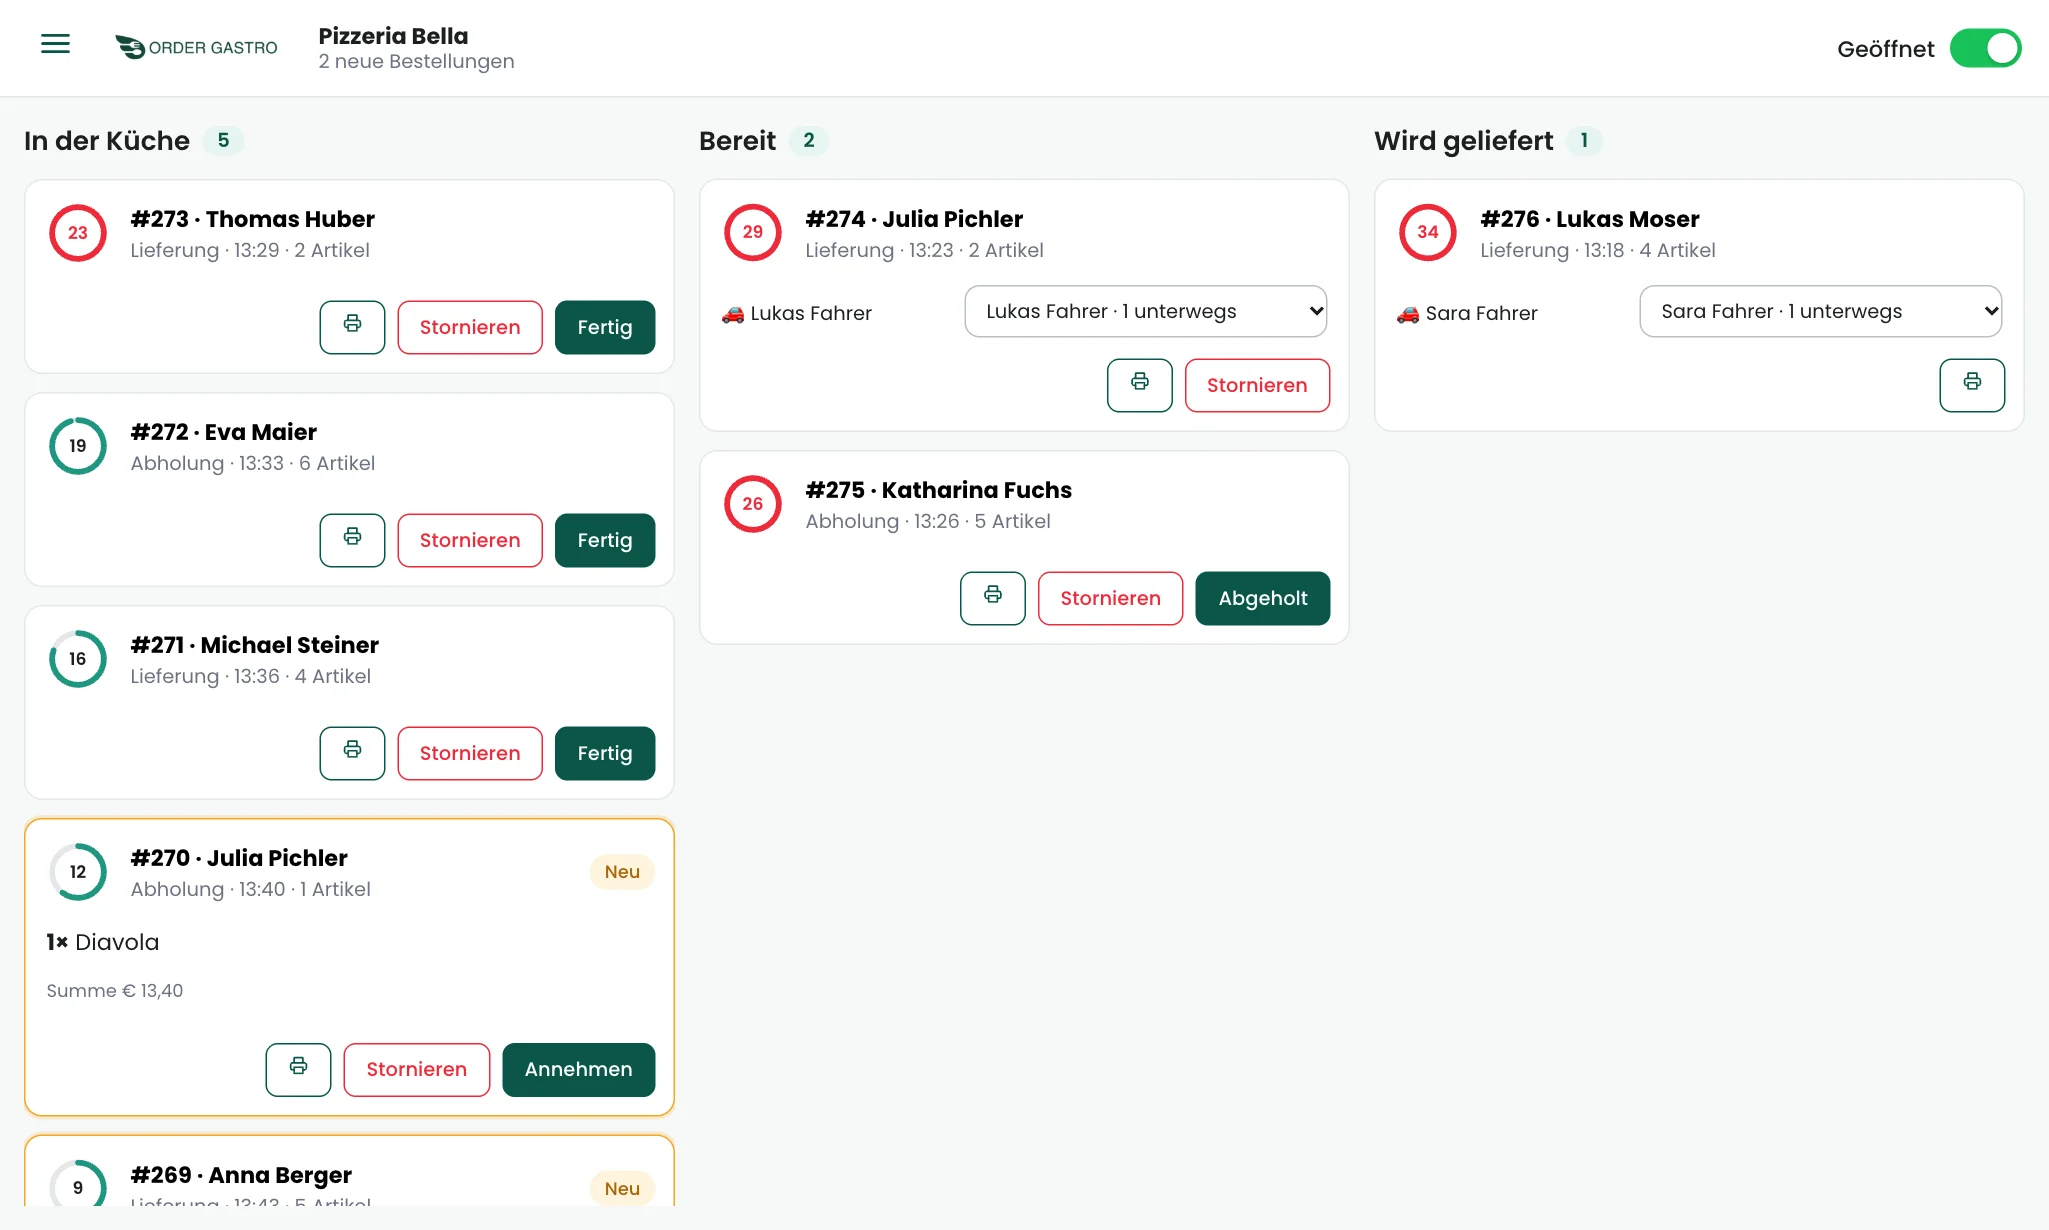Print order #276 Lukas Moser

(1972, 385)
